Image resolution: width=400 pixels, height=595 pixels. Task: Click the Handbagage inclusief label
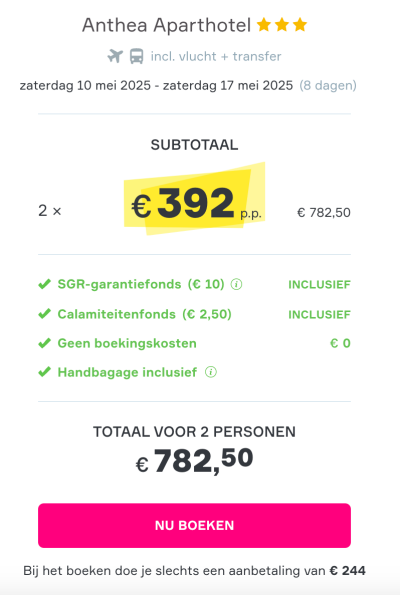(x=127, y=372)
